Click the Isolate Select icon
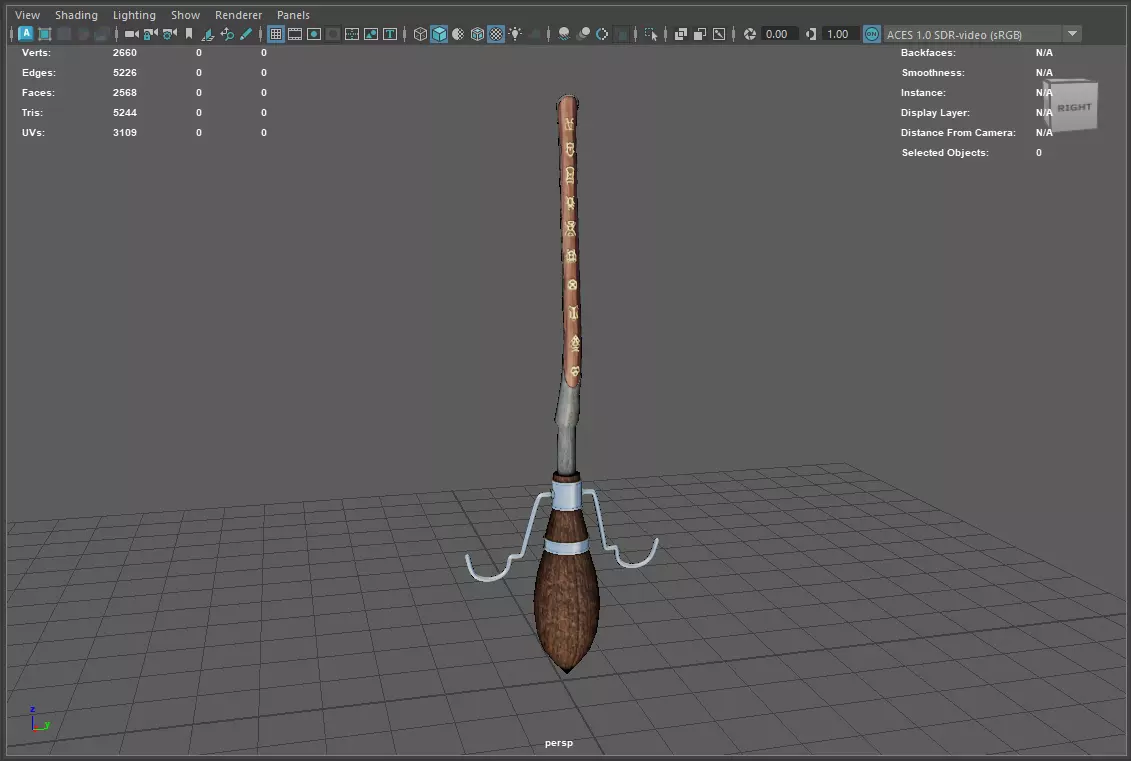 coord(651,34)
